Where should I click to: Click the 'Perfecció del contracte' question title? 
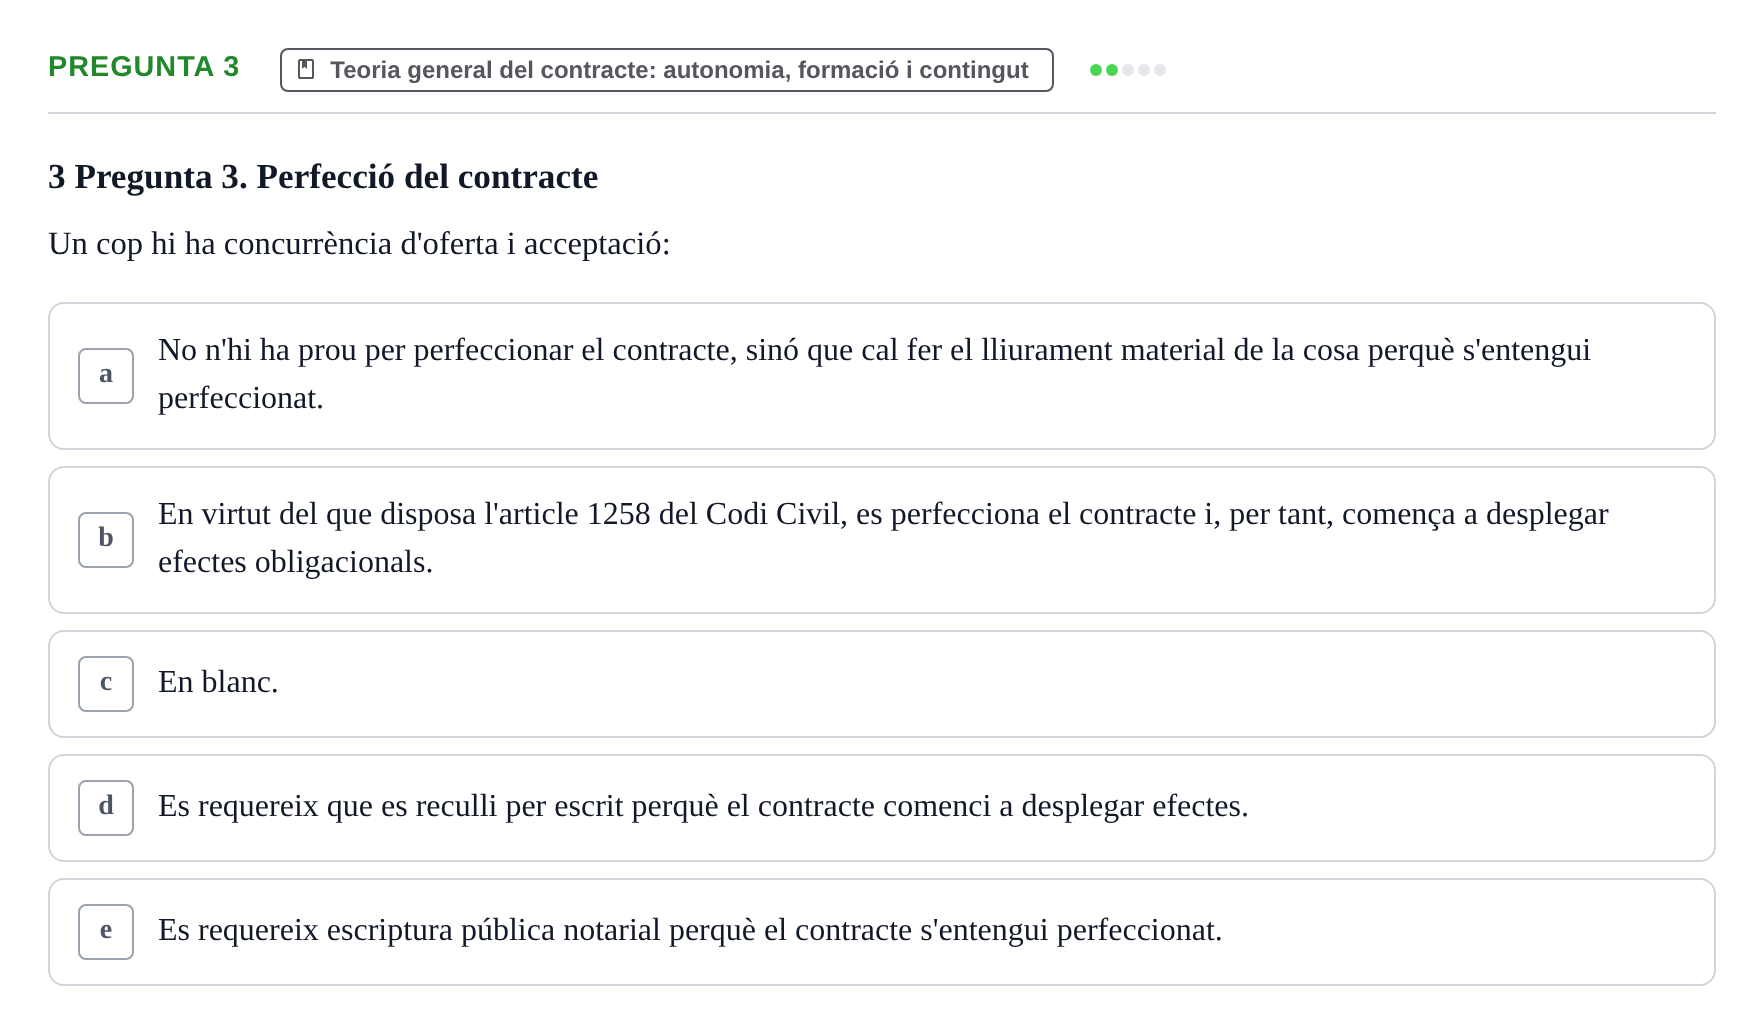click(x=323, y=177)
